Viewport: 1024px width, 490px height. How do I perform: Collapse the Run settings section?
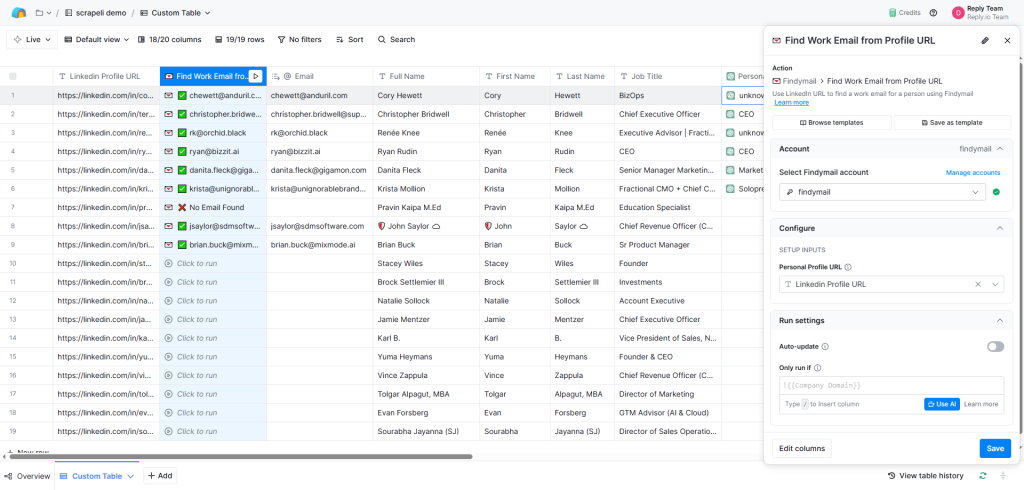[x=1000, y=321]
